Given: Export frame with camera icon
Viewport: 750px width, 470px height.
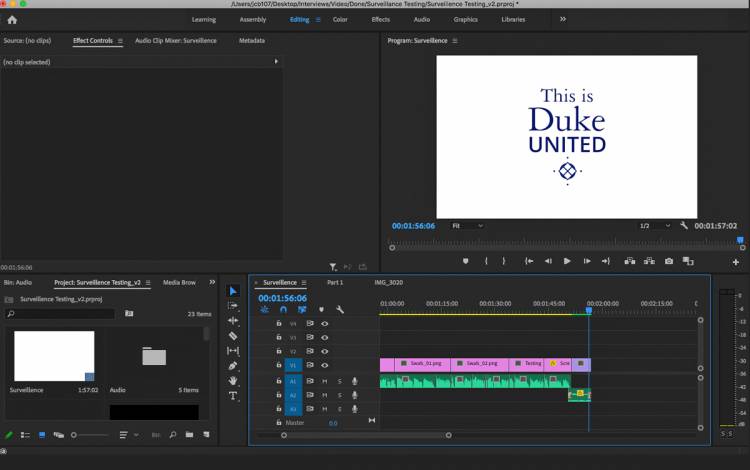Looking at the screenshot, I should (669, 261).
